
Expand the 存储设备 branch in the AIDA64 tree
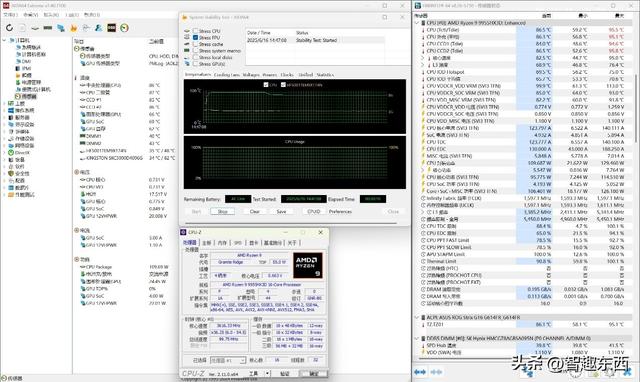(4, 138)
